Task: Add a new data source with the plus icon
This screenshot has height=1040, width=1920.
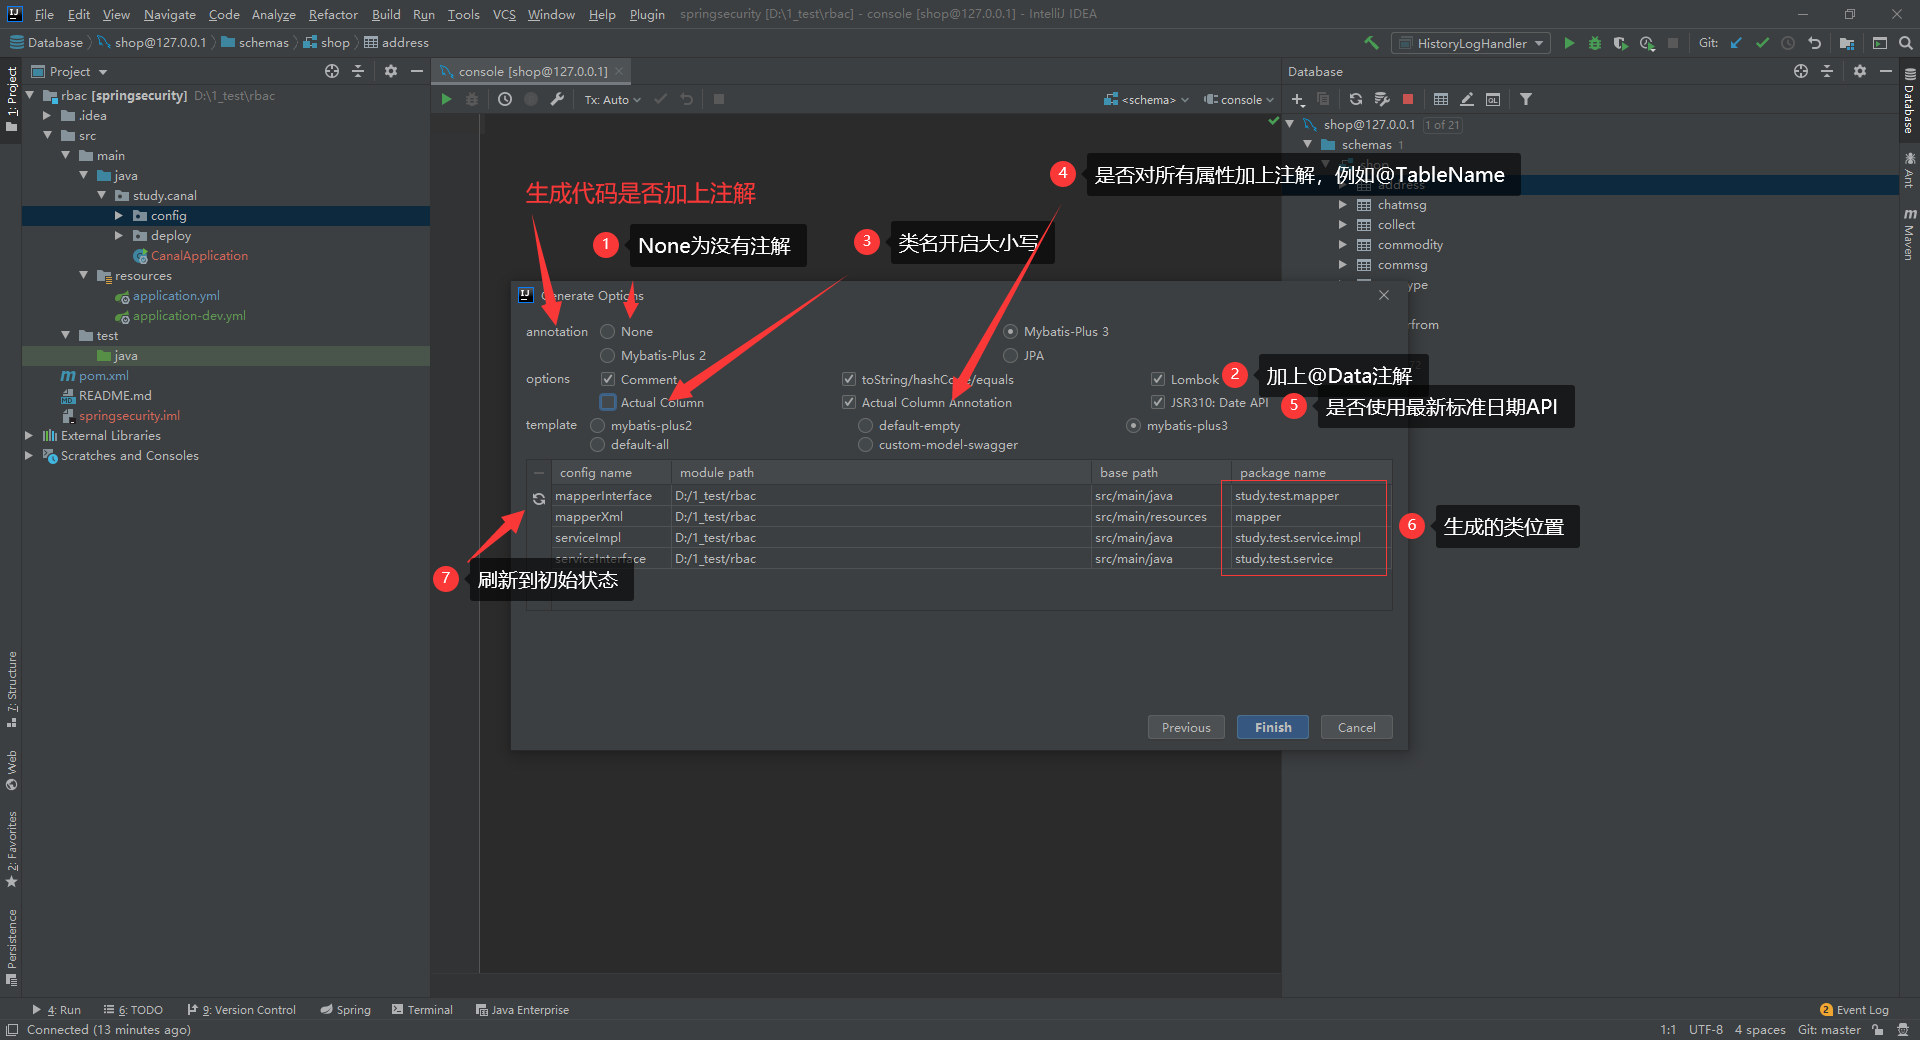Action: pos(1298,99)
